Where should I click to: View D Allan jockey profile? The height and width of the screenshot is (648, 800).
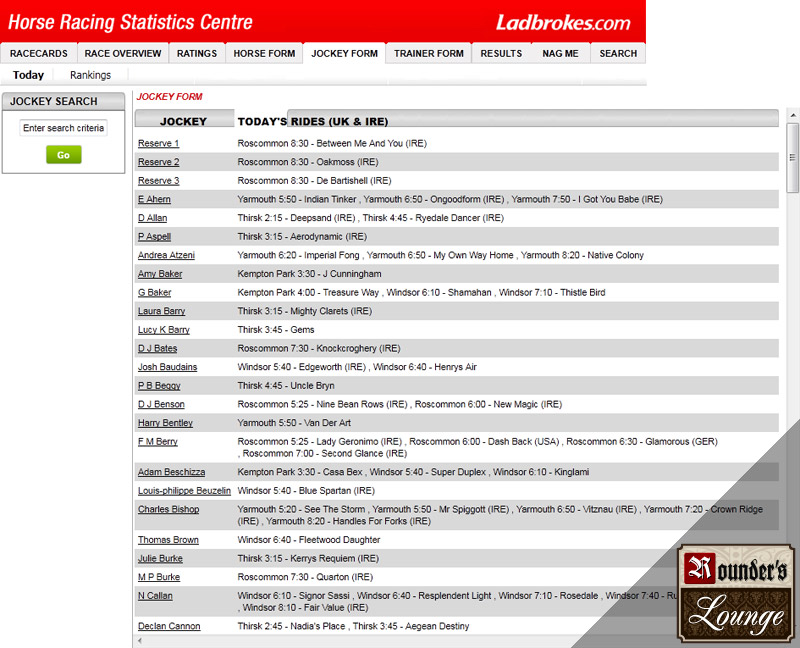153,218
